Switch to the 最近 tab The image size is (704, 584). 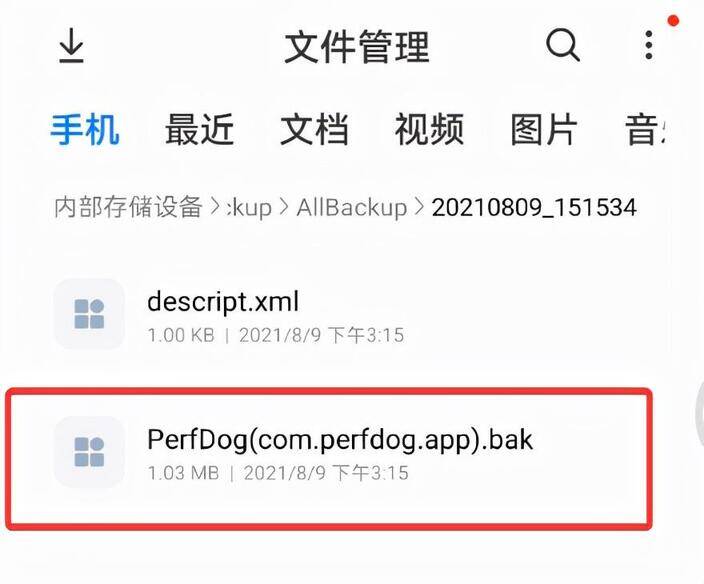pyautogui.click(x=199, y=129)
